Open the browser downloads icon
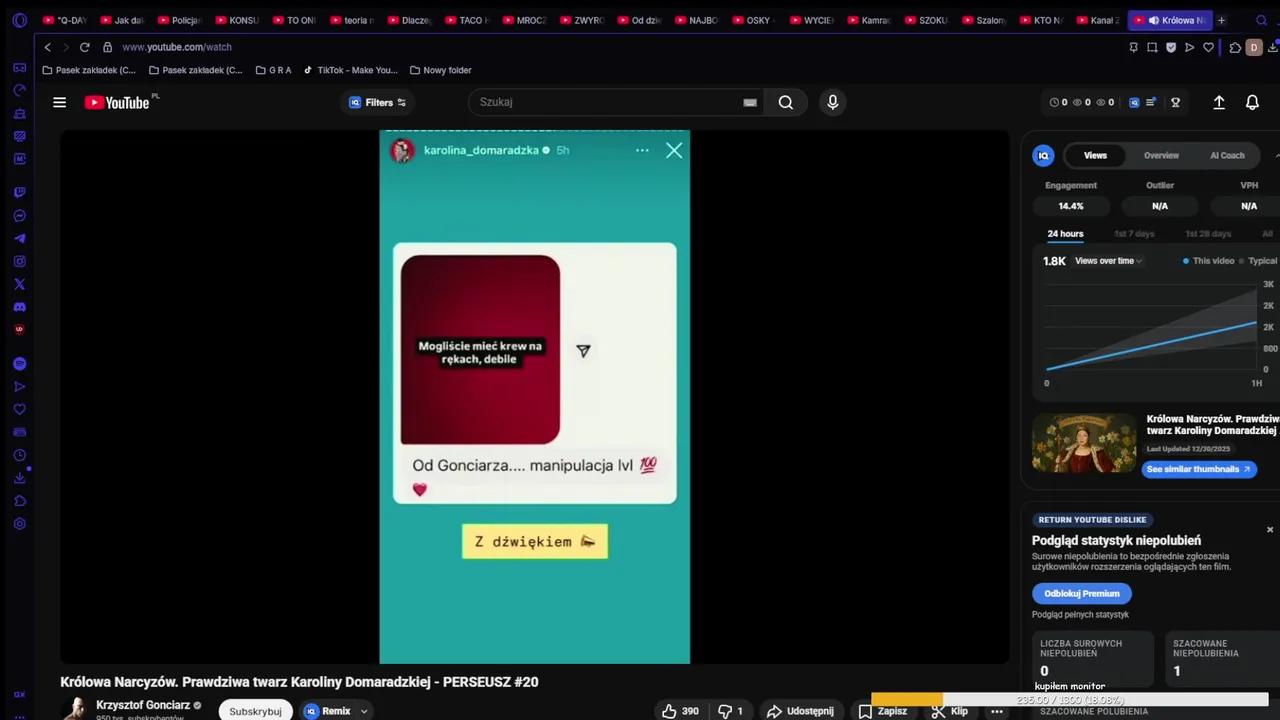This screenshot has width=1280, height=720. pyautogui.click(x=1272, y=47)
